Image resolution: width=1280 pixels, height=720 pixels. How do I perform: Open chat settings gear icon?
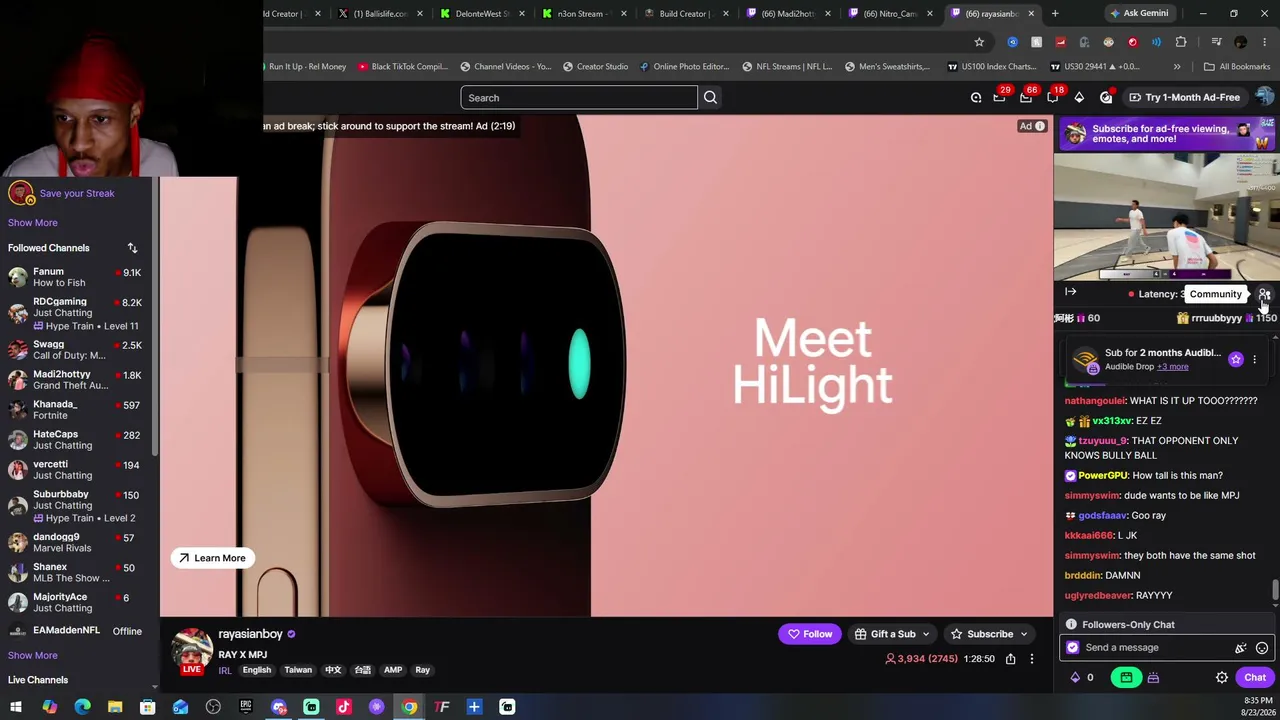[1221, 678]
